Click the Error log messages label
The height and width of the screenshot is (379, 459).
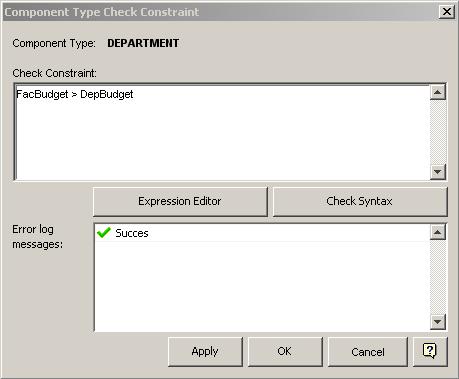click(37, 237)
